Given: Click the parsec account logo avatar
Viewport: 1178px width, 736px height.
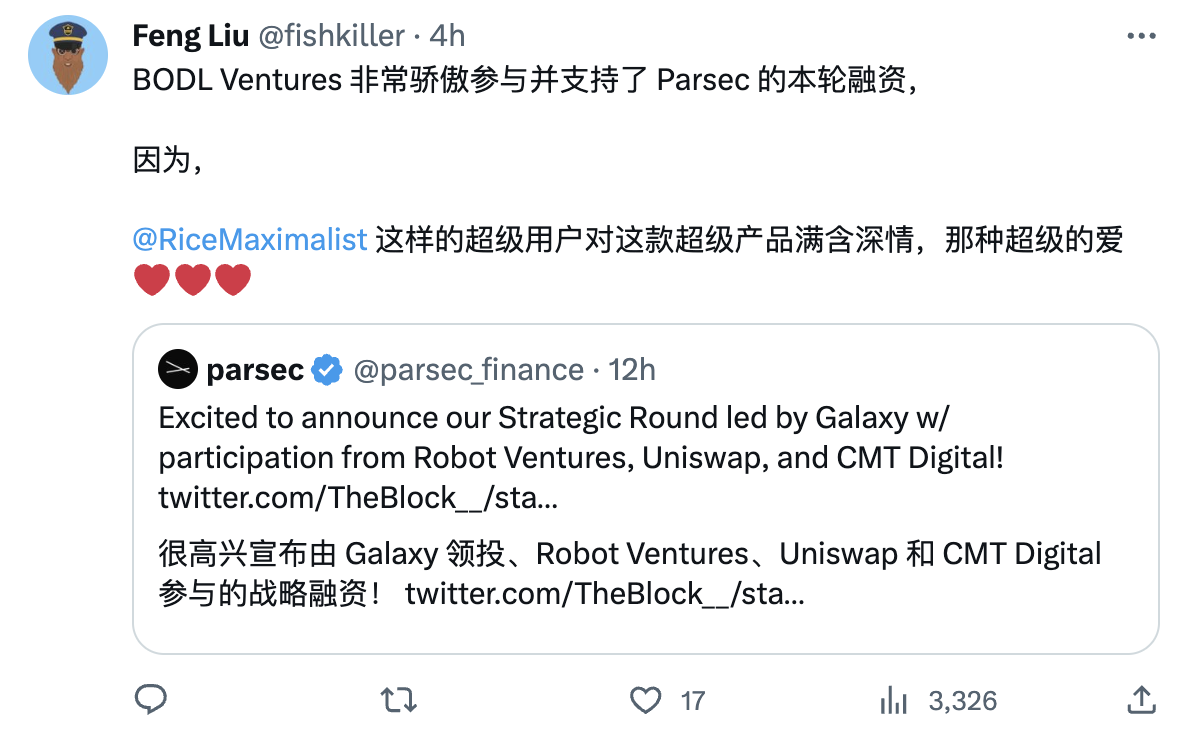Looking at the screenshot, I should pyautogui.click(x=178, y=370).
